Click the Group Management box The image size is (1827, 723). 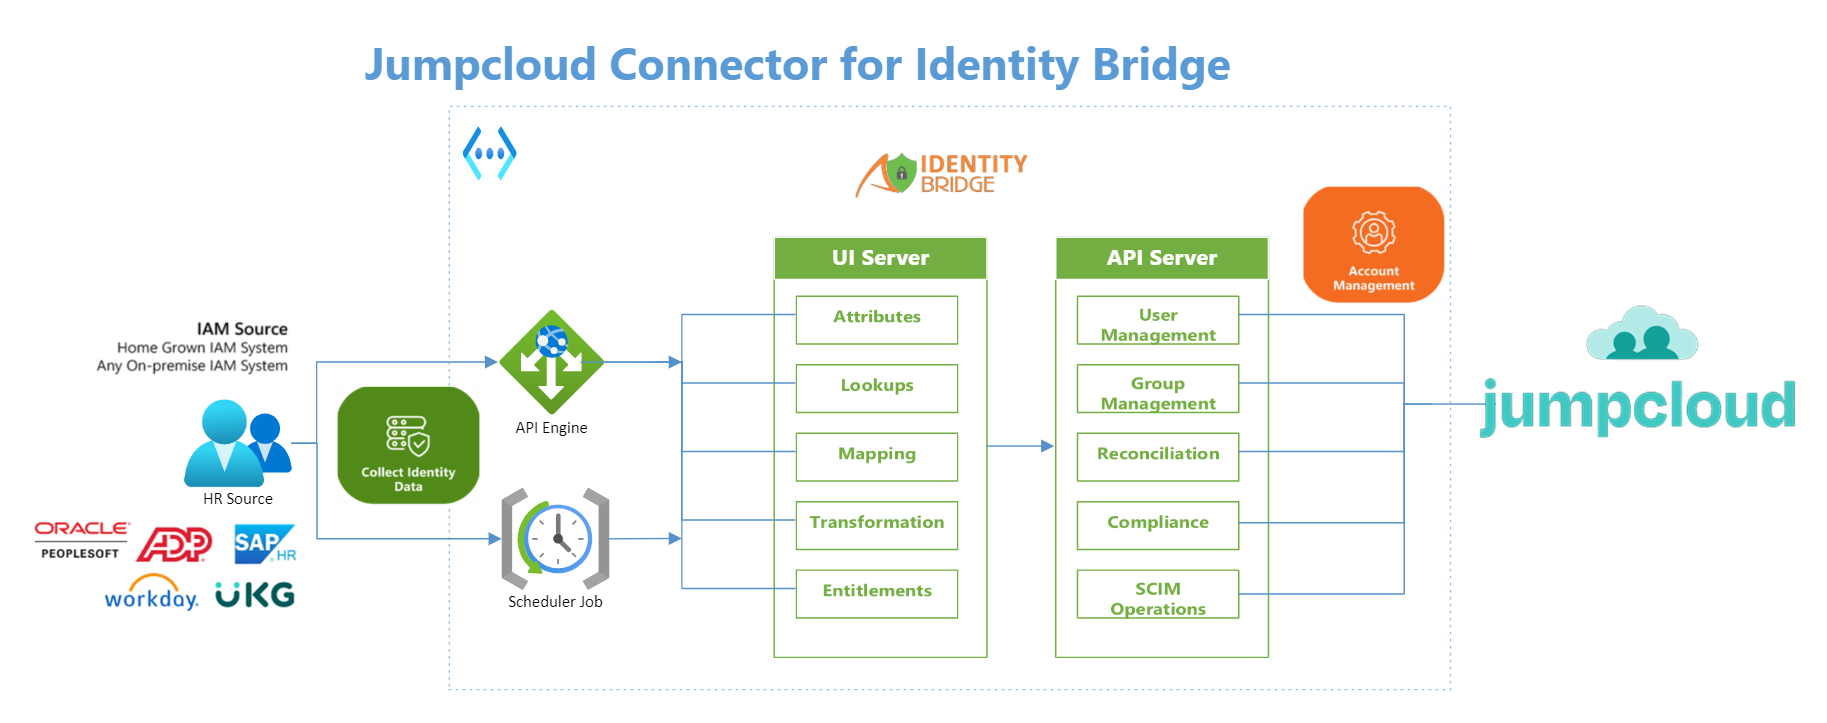click(x=1158, y=388)
